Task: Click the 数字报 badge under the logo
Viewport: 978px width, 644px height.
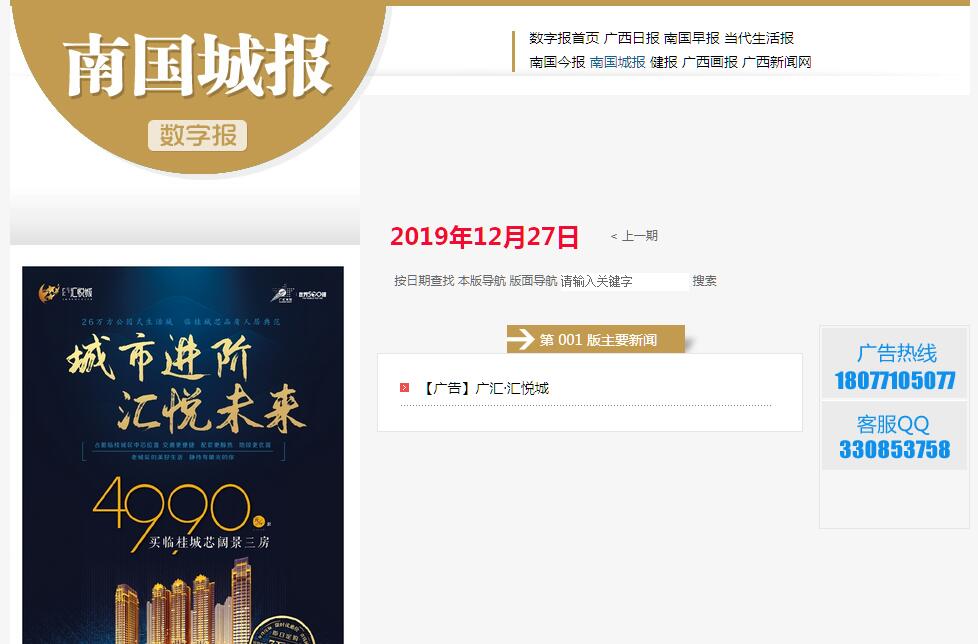Action: [198, 135]
